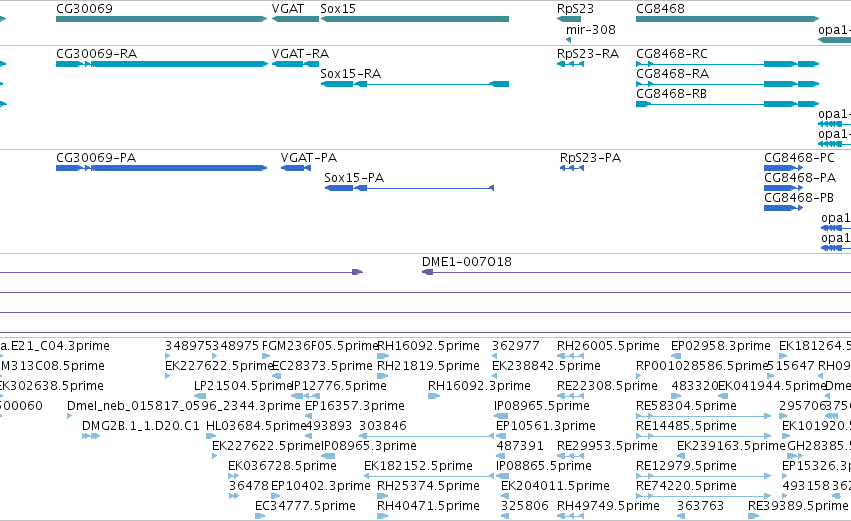Select the Sox15-RA transcript
Screen dimensions: 851x521
pos(415,84)
